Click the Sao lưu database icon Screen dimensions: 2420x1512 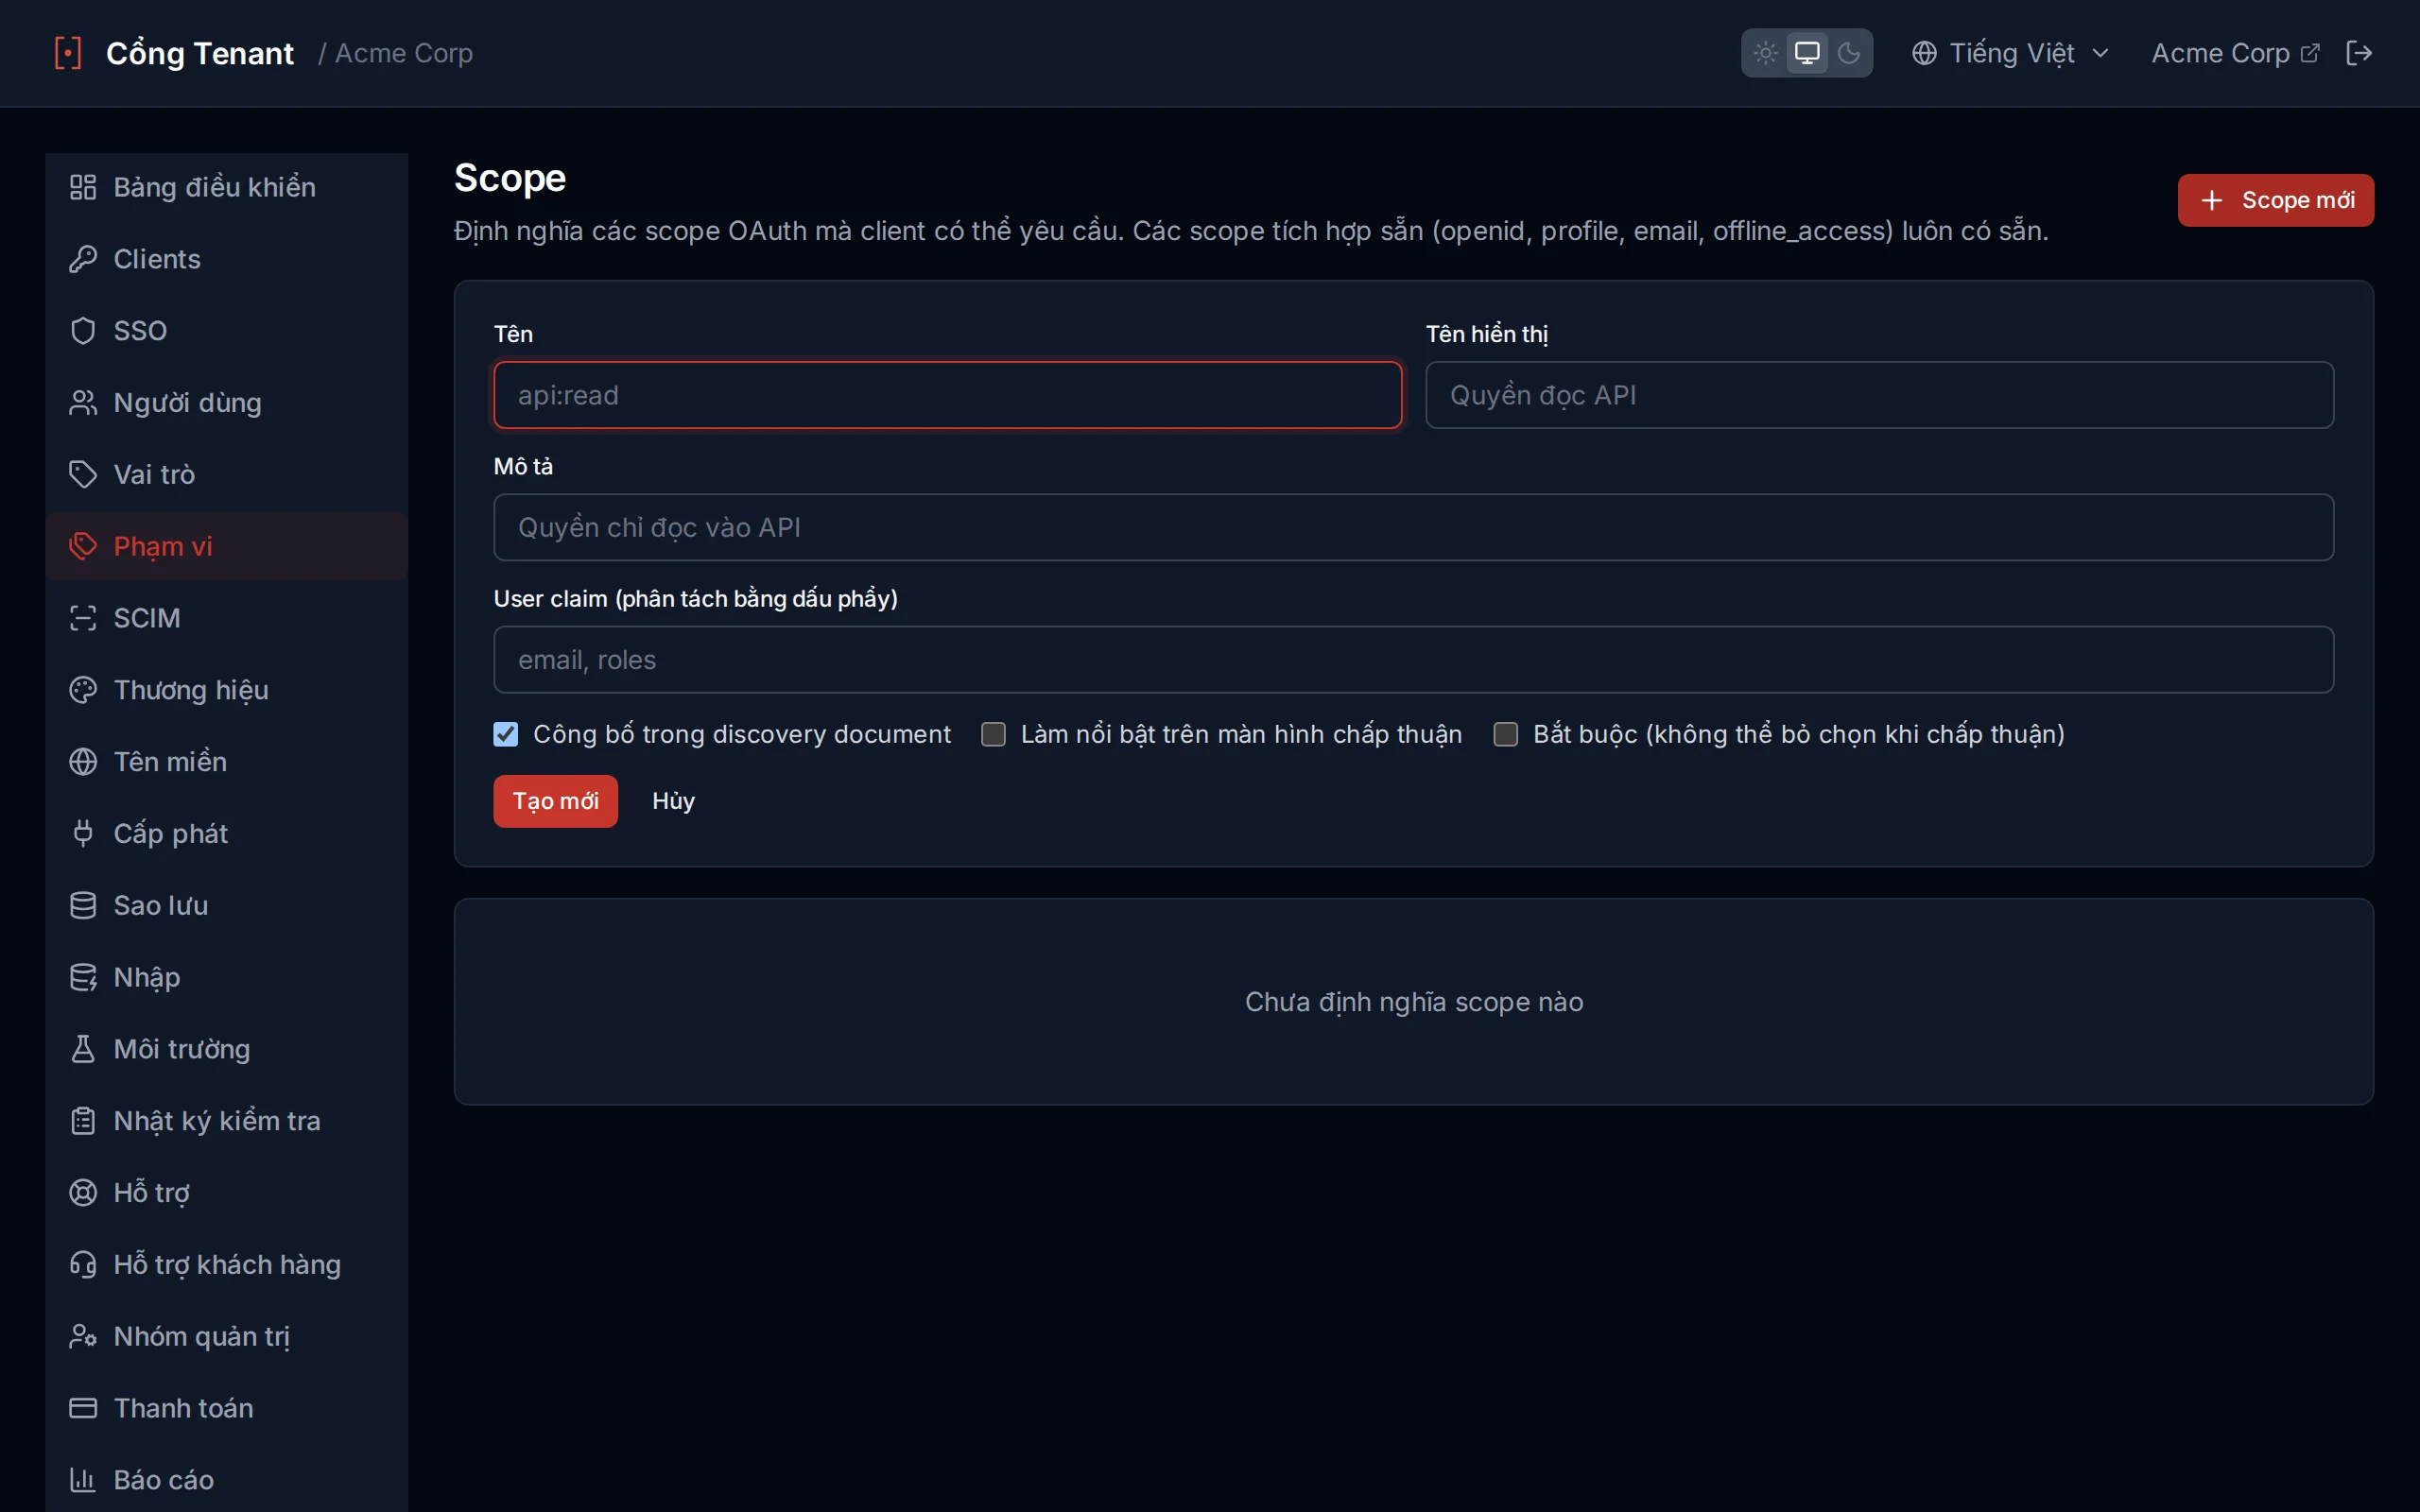[83, 905]
